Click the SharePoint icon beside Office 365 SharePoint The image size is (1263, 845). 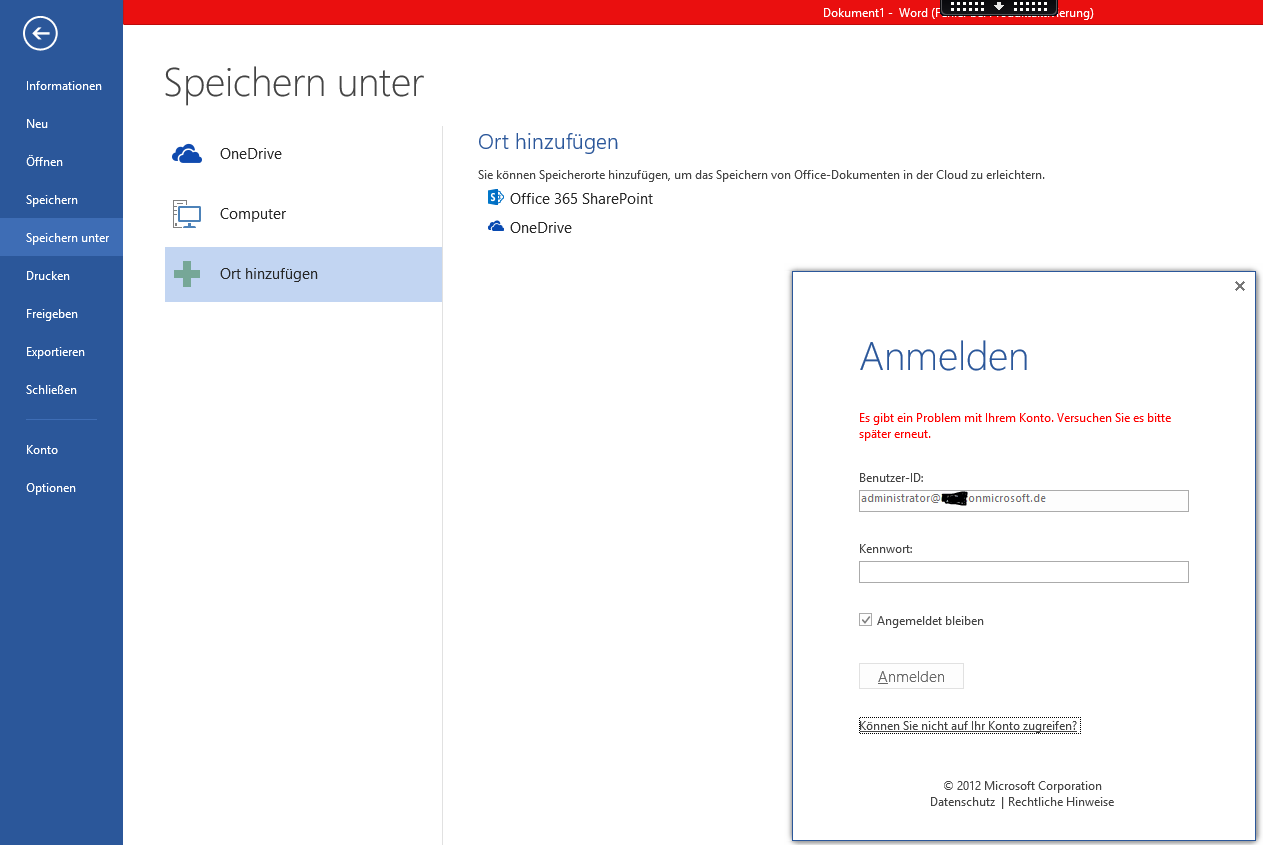point(495,198)
